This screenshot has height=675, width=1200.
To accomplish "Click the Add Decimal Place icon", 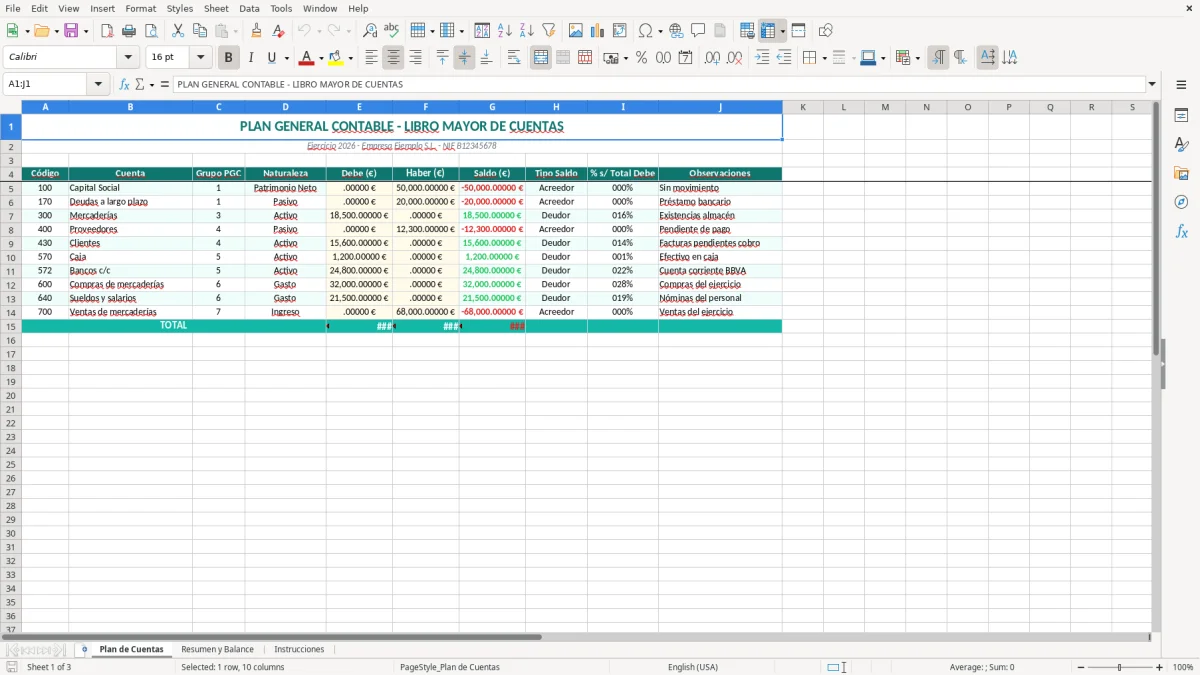I will coord(712,58).
